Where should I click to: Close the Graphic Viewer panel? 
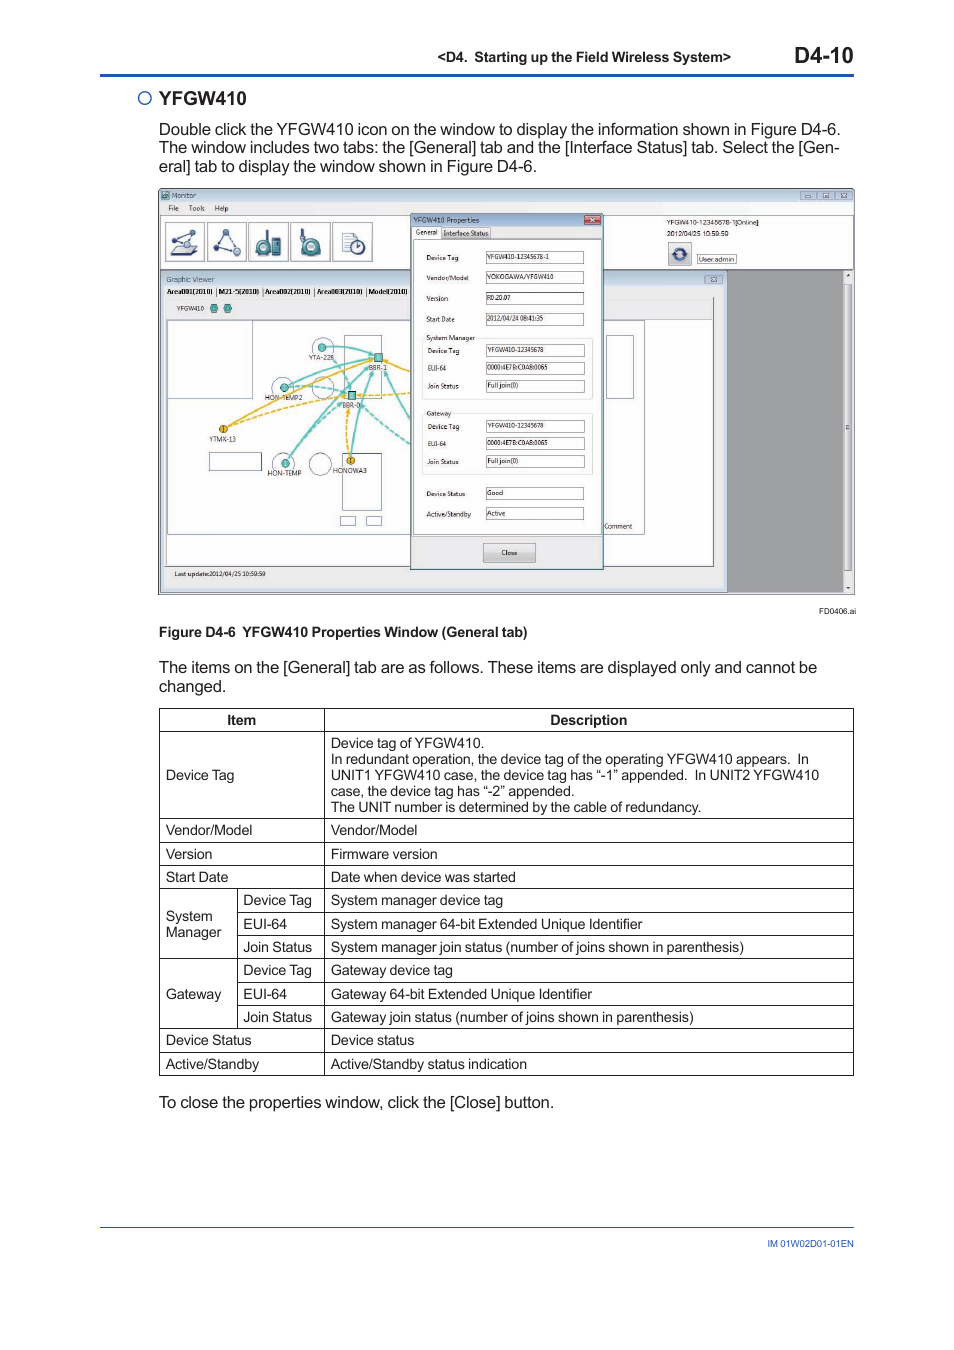[714, 280]
